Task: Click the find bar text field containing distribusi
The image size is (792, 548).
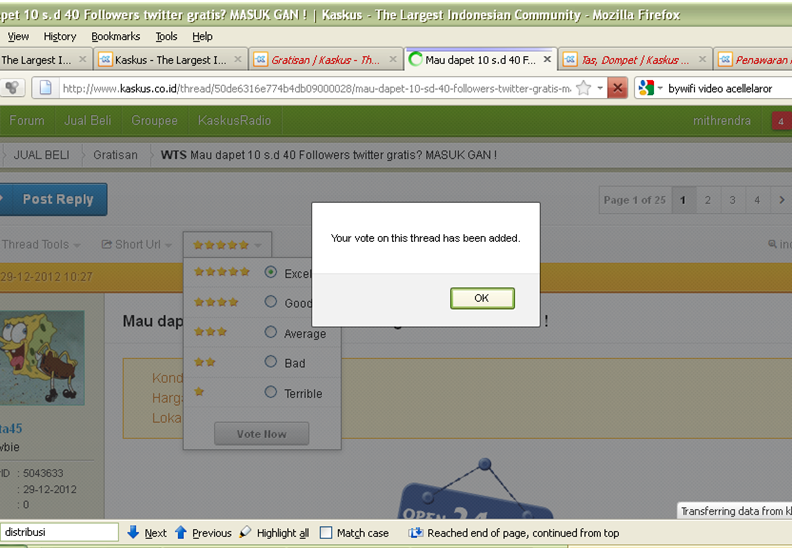Action: (59, 532)
